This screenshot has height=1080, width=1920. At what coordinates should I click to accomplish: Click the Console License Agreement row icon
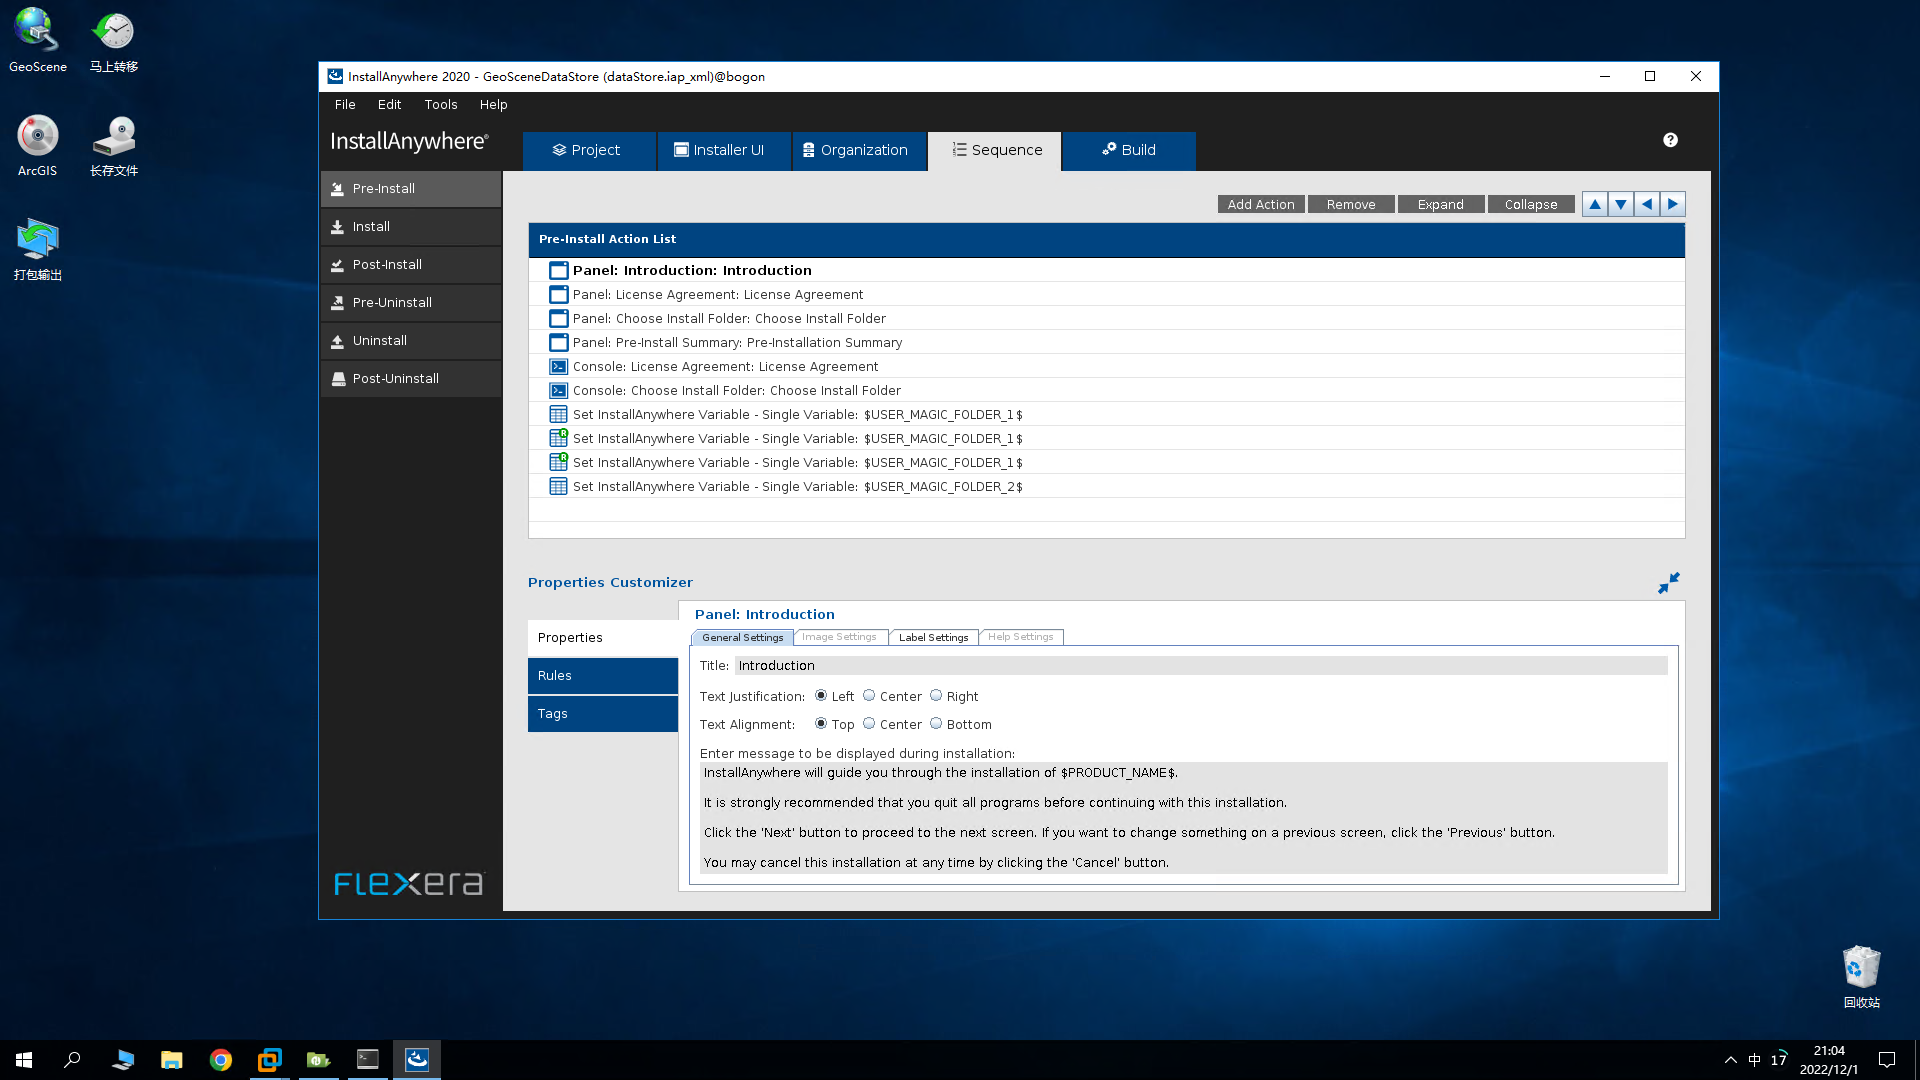(x=559, y=367)
